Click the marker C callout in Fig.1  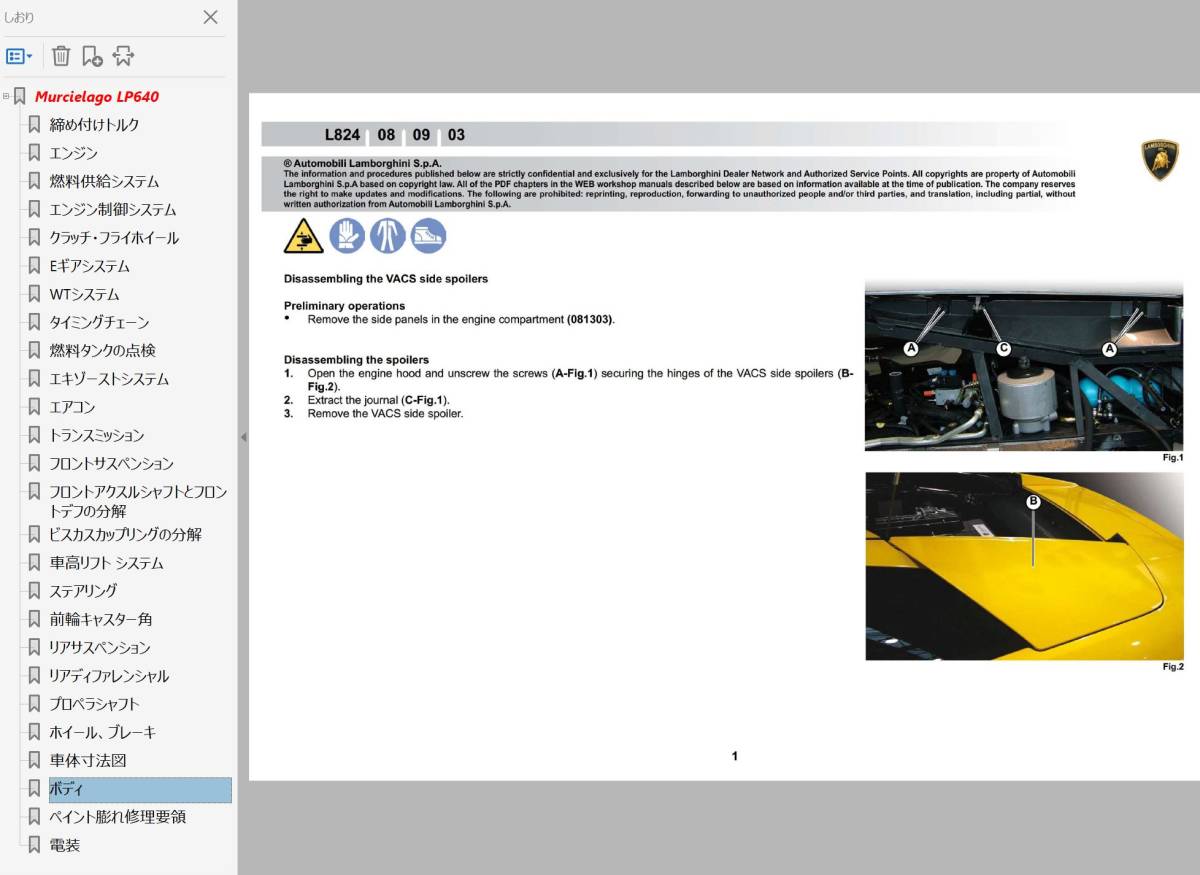(x=1004, y=349)
